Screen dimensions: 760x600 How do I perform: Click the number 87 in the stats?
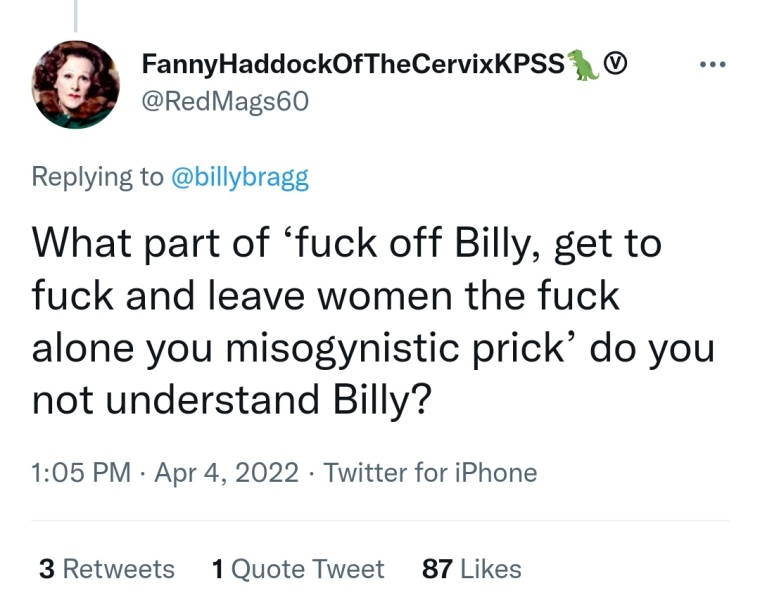tap(437, 569)
